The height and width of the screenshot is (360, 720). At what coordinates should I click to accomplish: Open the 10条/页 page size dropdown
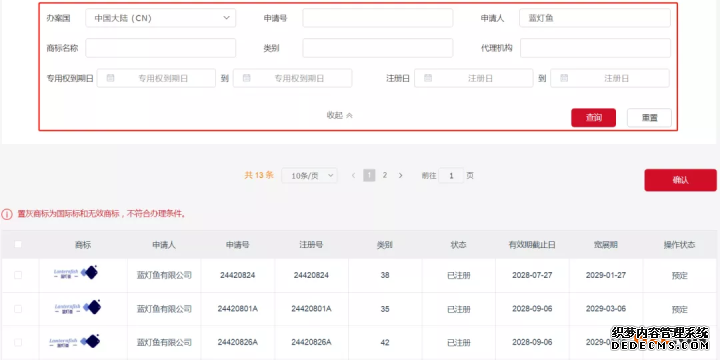tap(309, 175)
